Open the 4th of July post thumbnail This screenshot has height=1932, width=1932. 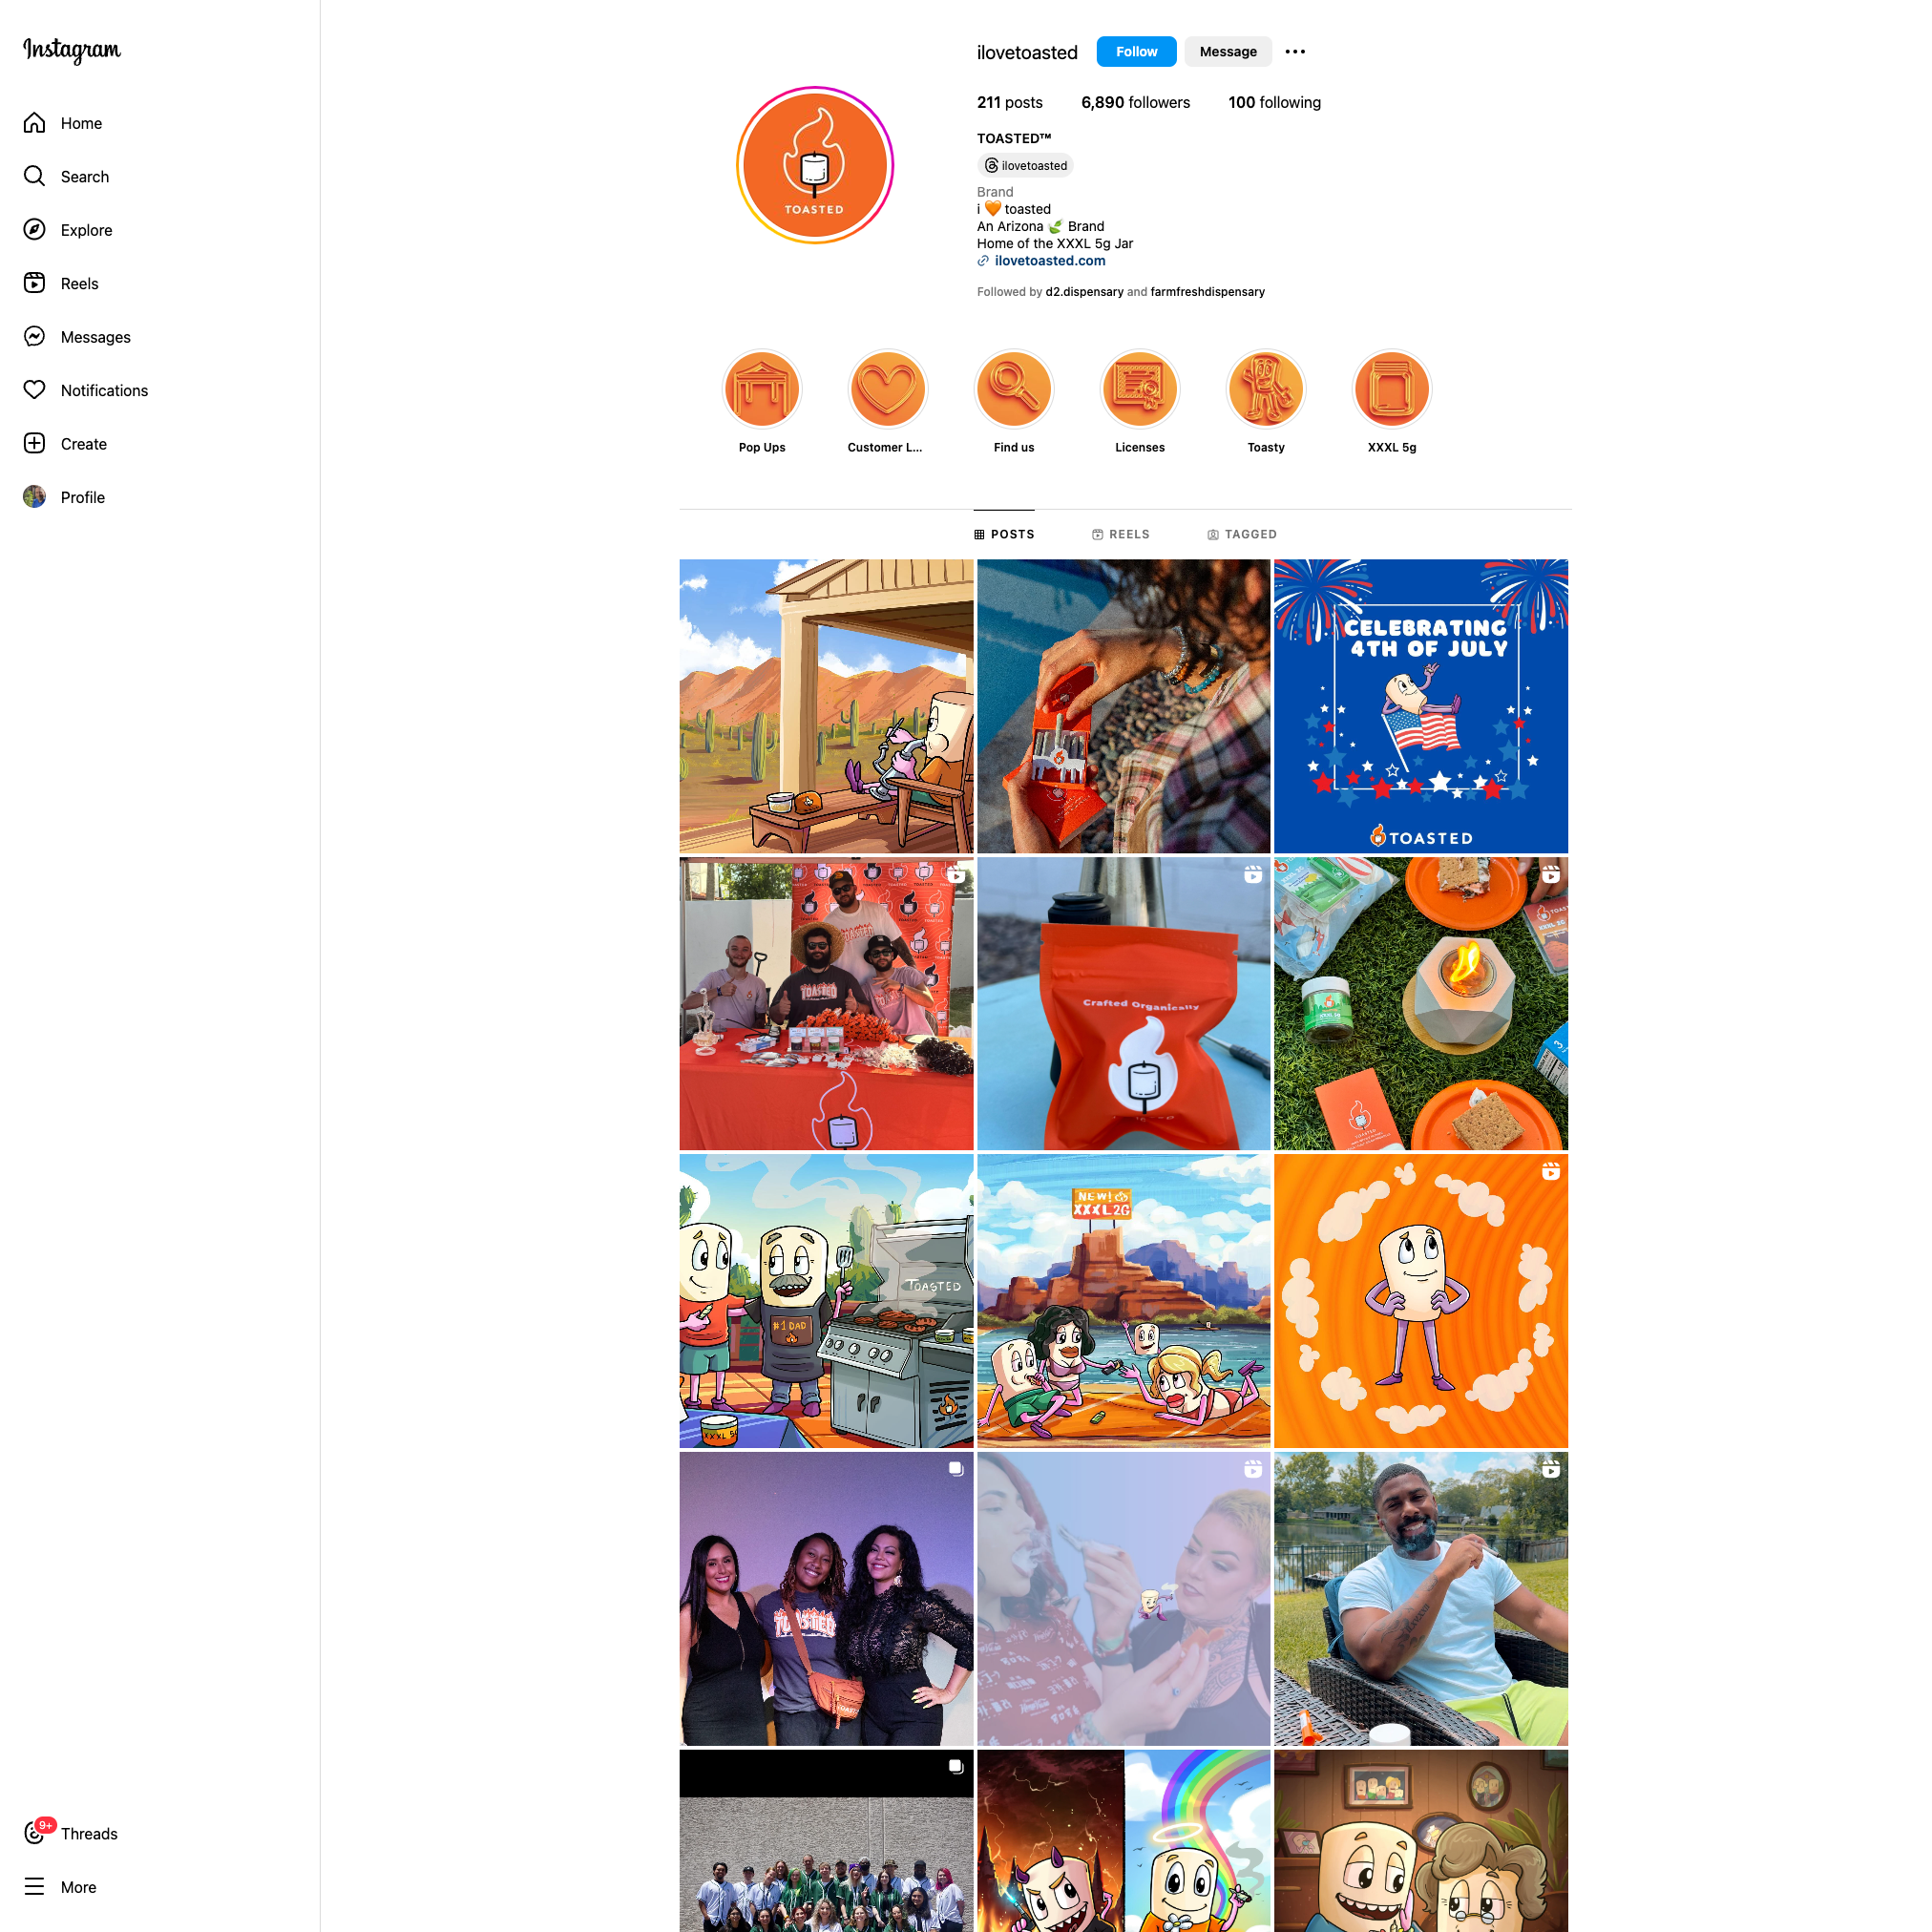tap(1421, 706)
